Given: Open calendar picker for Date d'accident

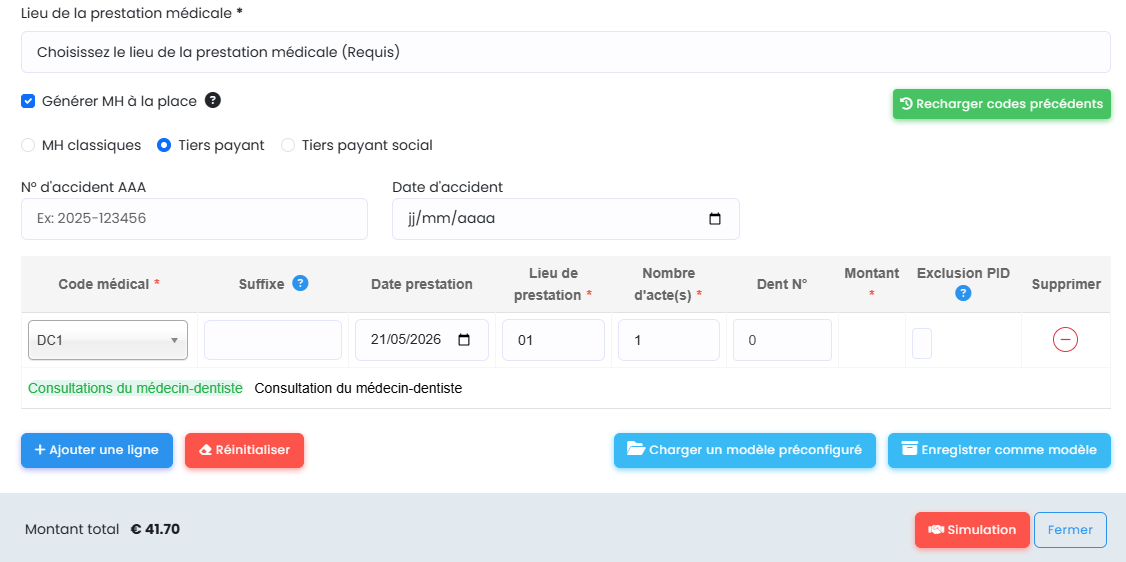Looking at the screenshot, I should [x=715, y=219].
